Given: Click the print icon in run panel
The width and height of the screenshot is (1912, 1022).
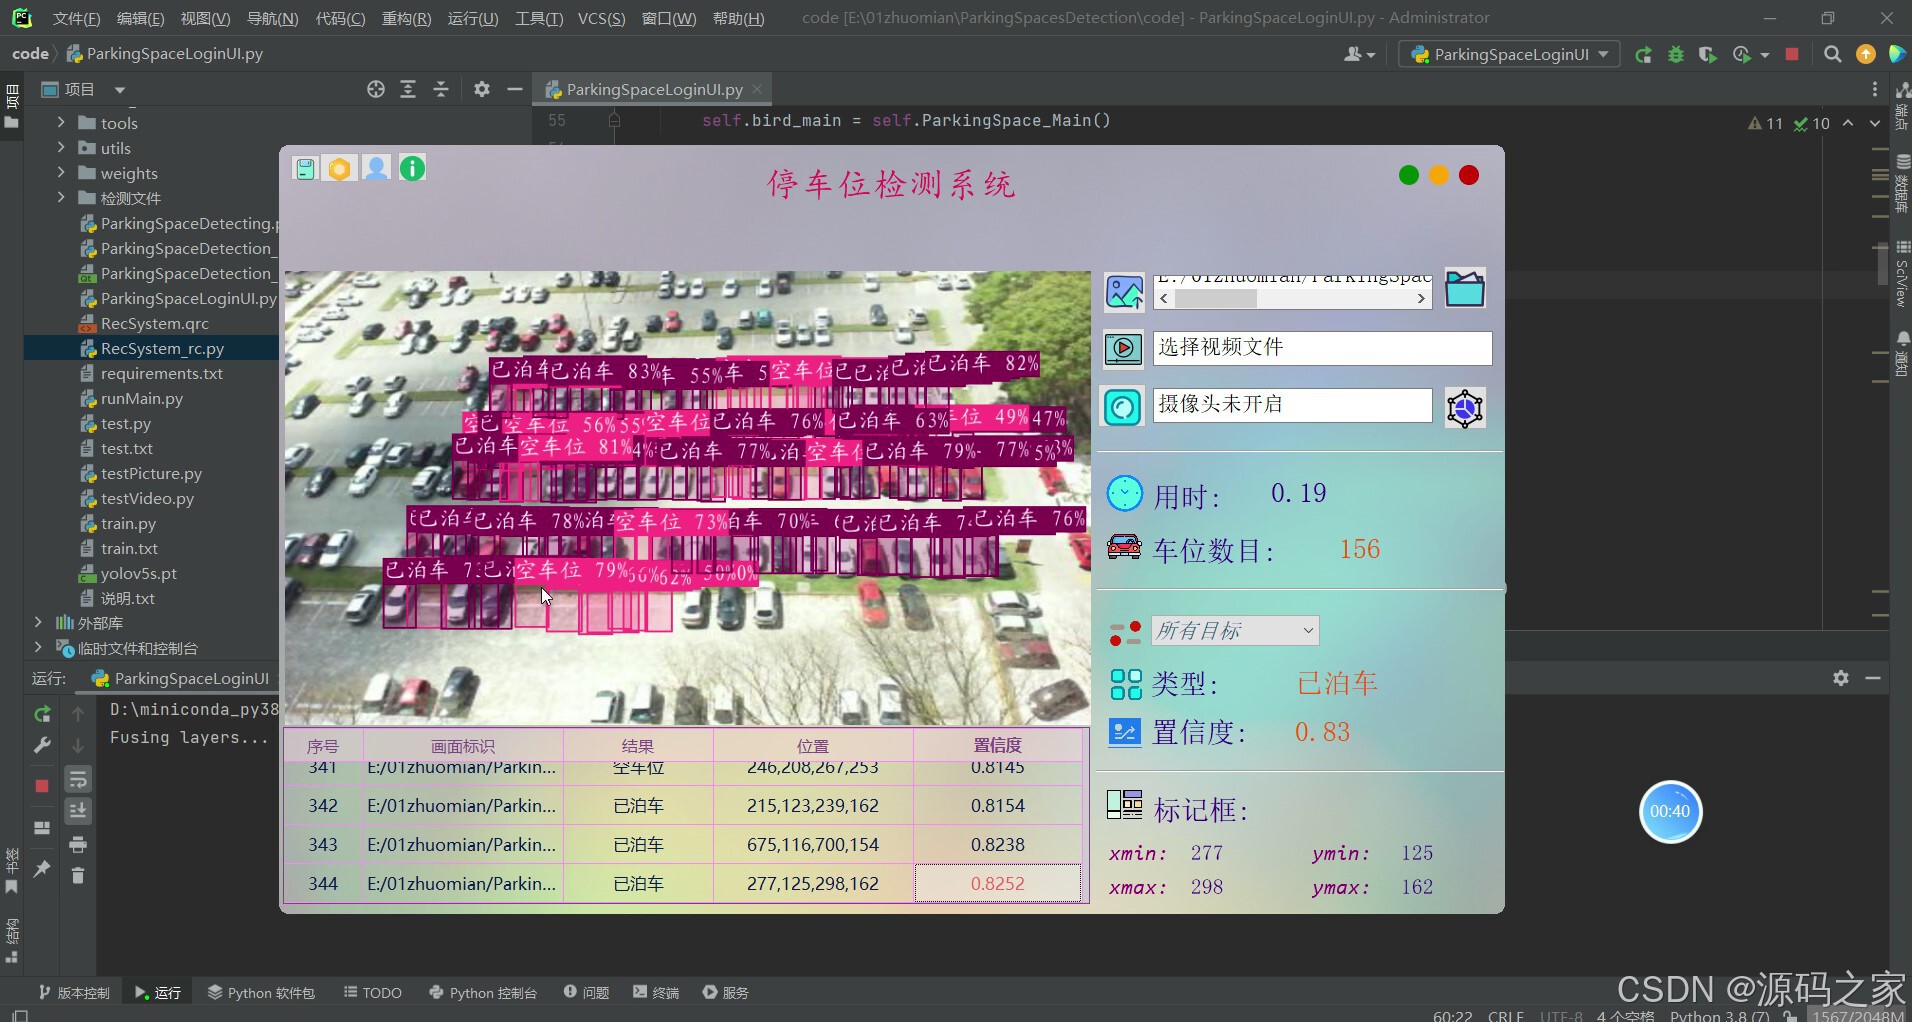Looking at the screenshot, I should tap(78, 845).
